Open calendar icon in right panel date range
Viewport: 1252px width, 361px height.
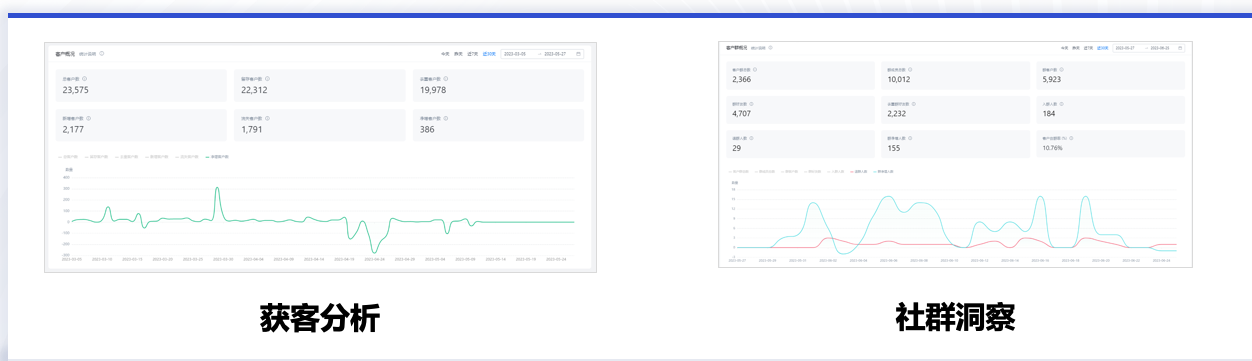point(1180,47)
